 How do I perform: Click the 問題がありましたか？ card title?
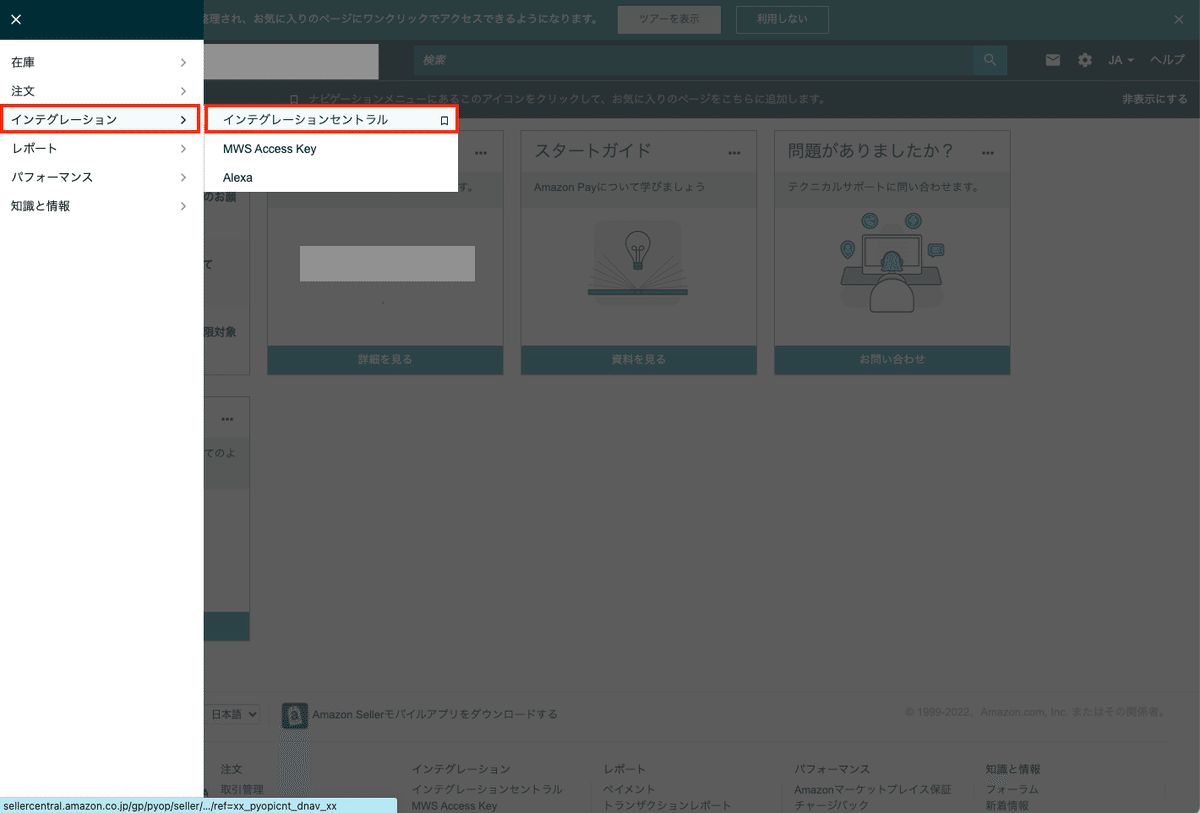[x=870, y=151]
